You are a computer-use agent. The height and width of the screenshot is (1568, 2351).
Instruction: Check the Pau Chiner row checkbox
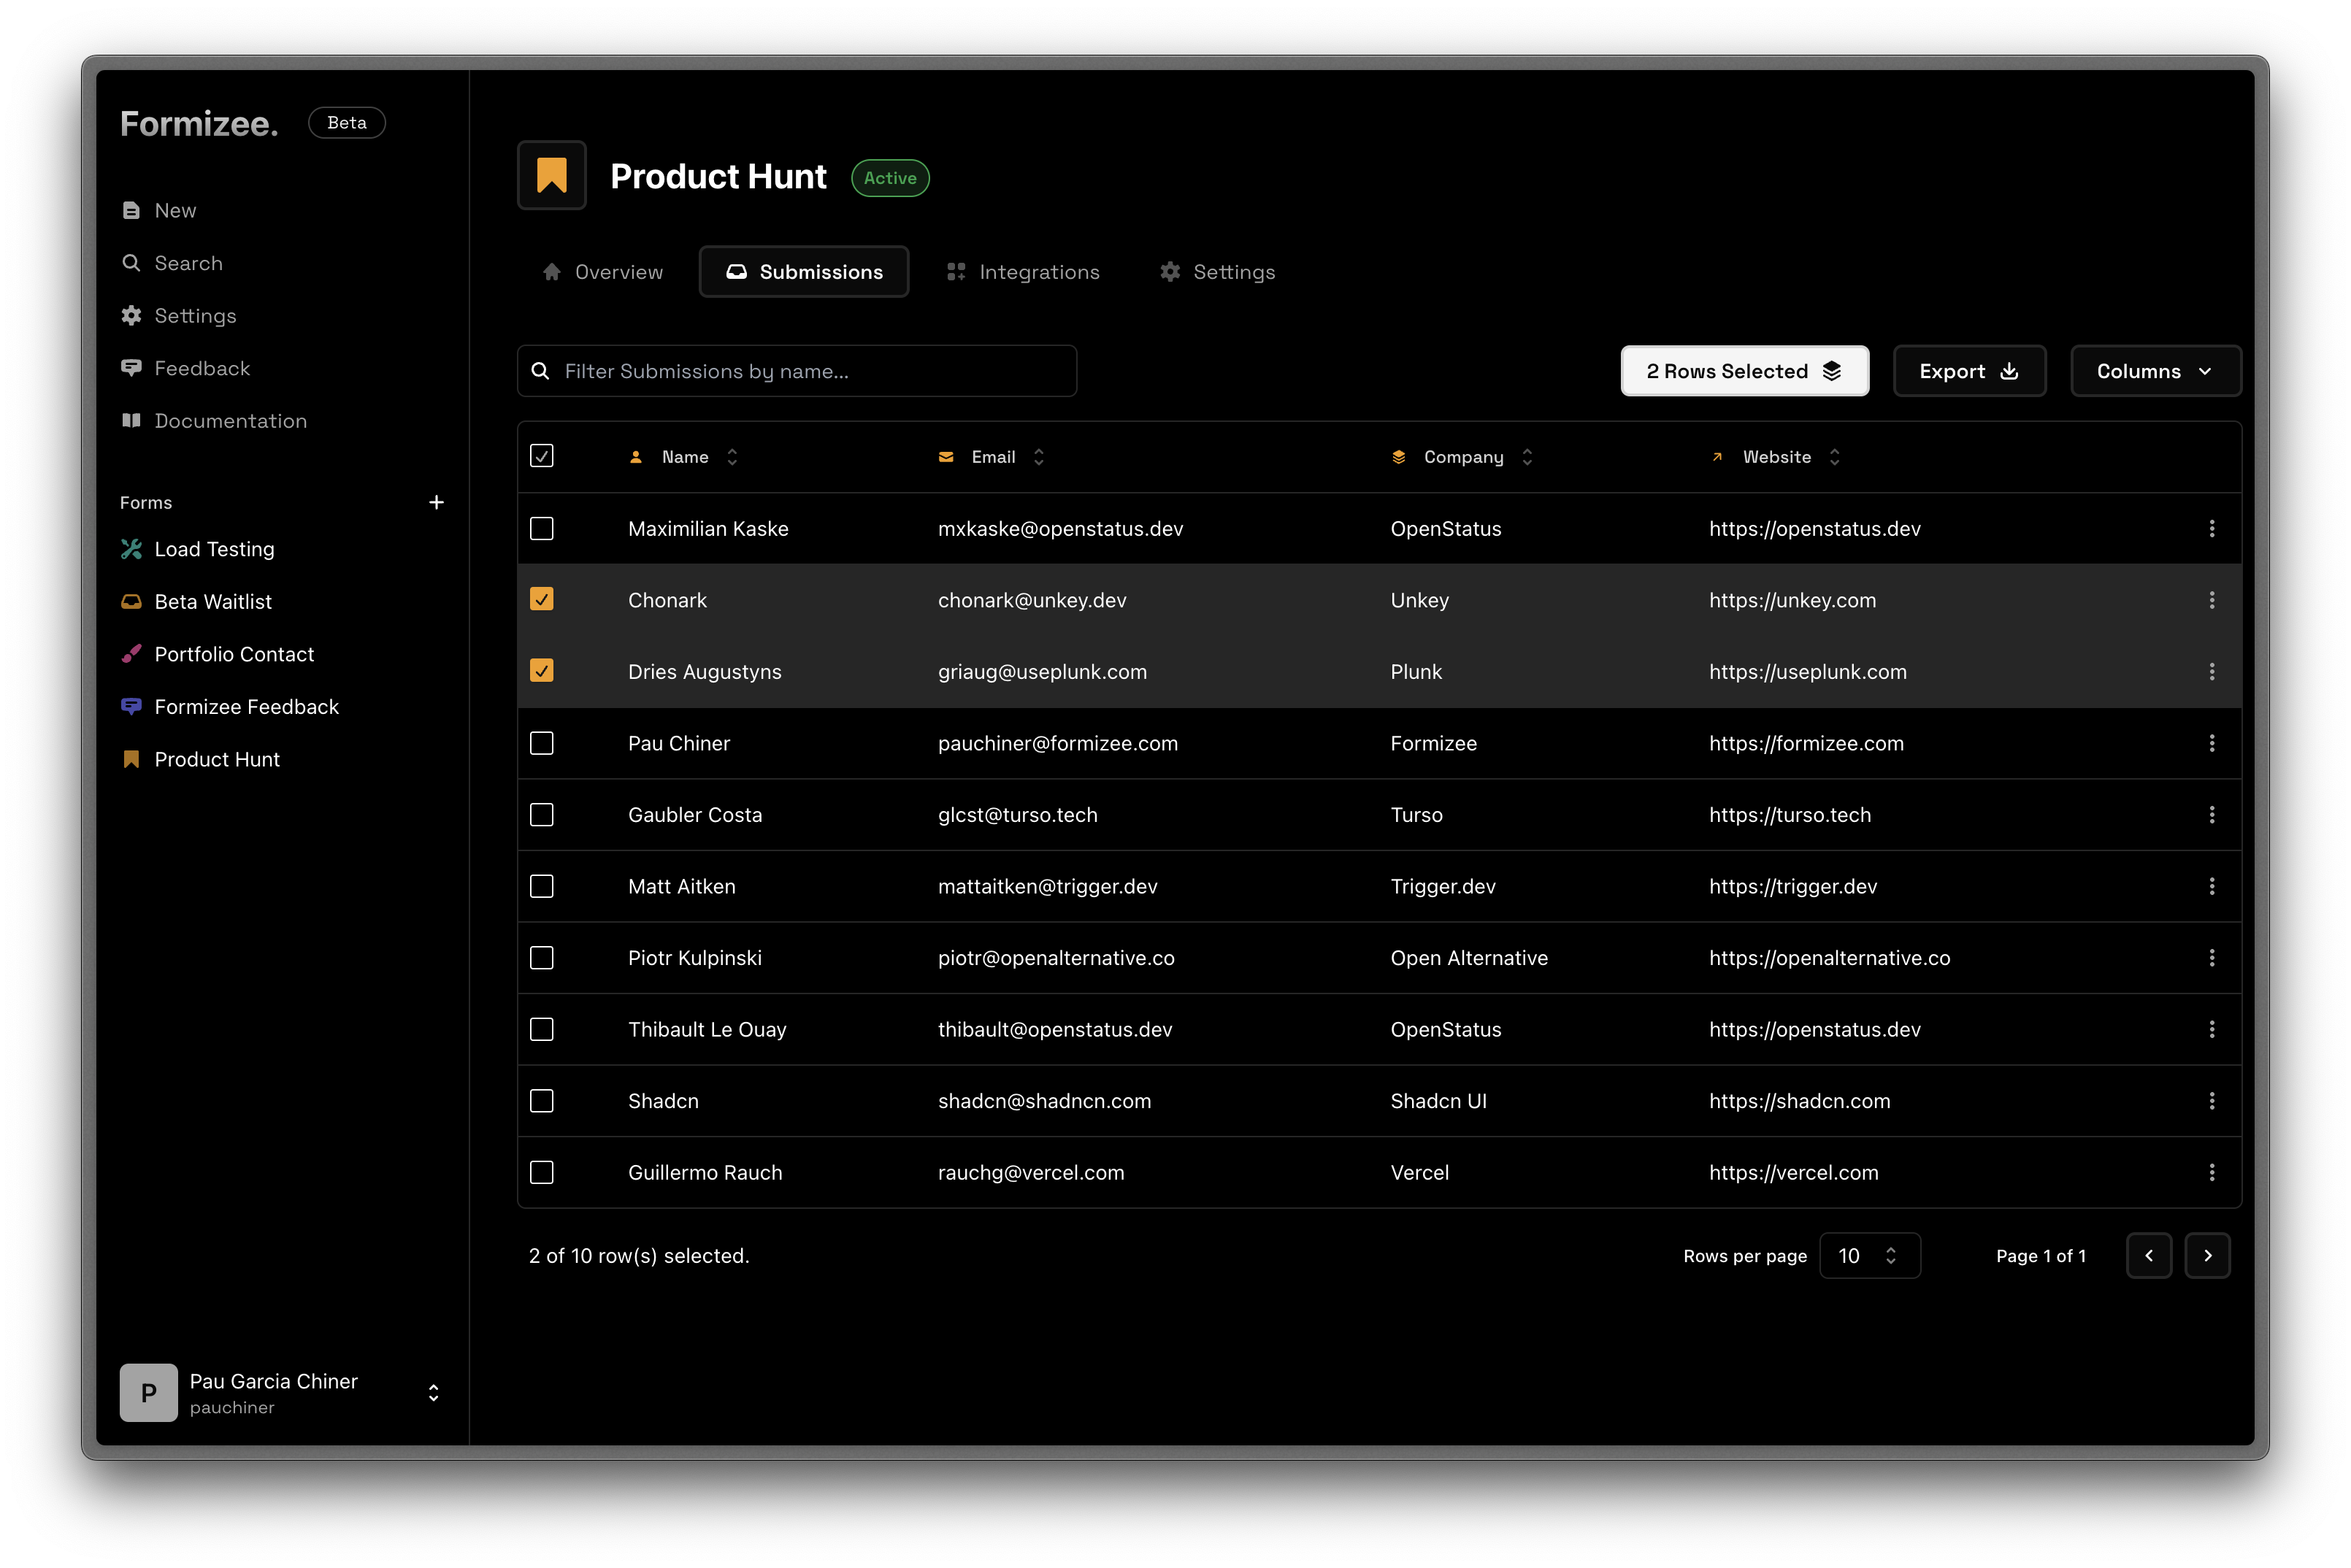(x=541, y=743)
